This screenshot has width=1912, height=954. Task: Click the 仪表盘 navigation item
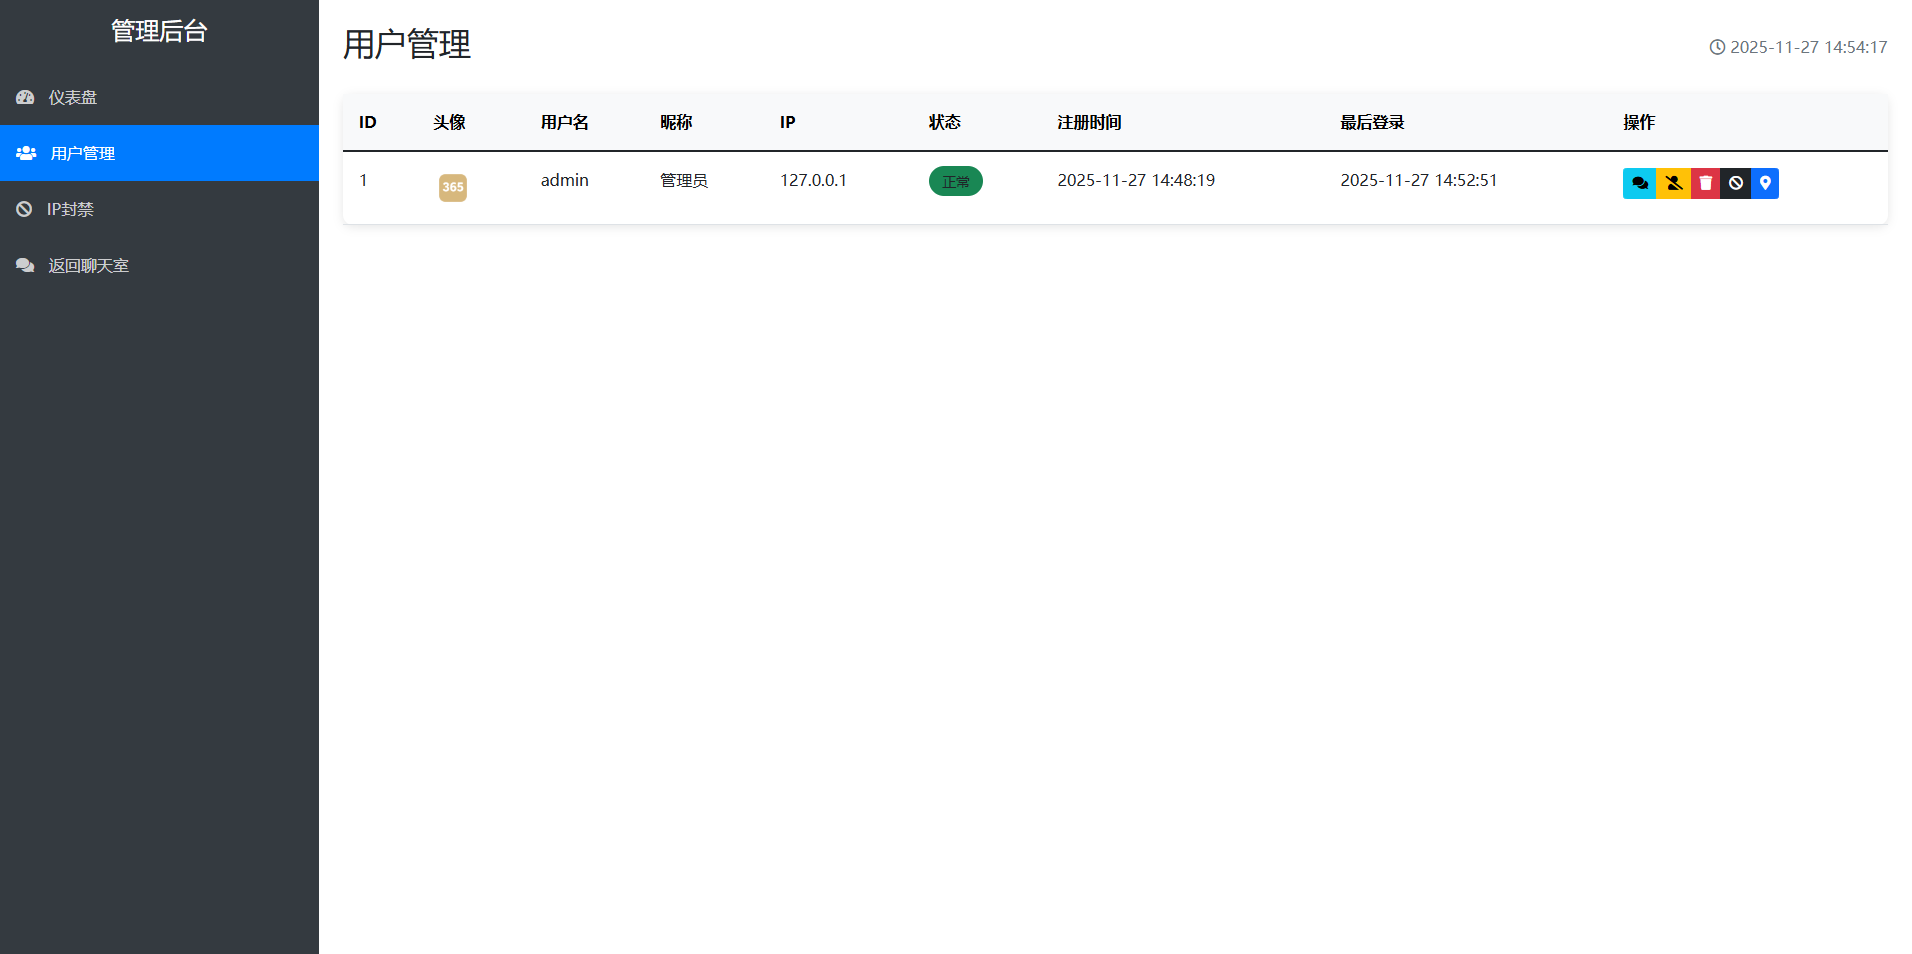(73, 97)
